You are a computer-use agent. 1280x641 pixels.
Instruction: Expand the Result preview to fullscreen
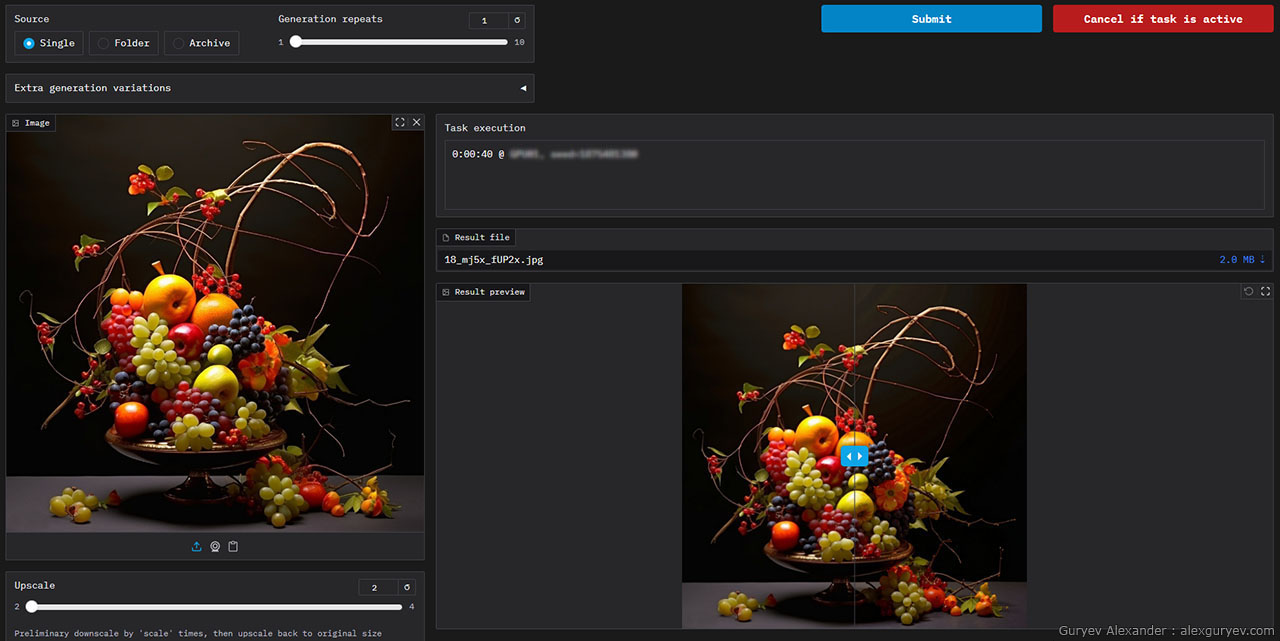(1265, 291)
